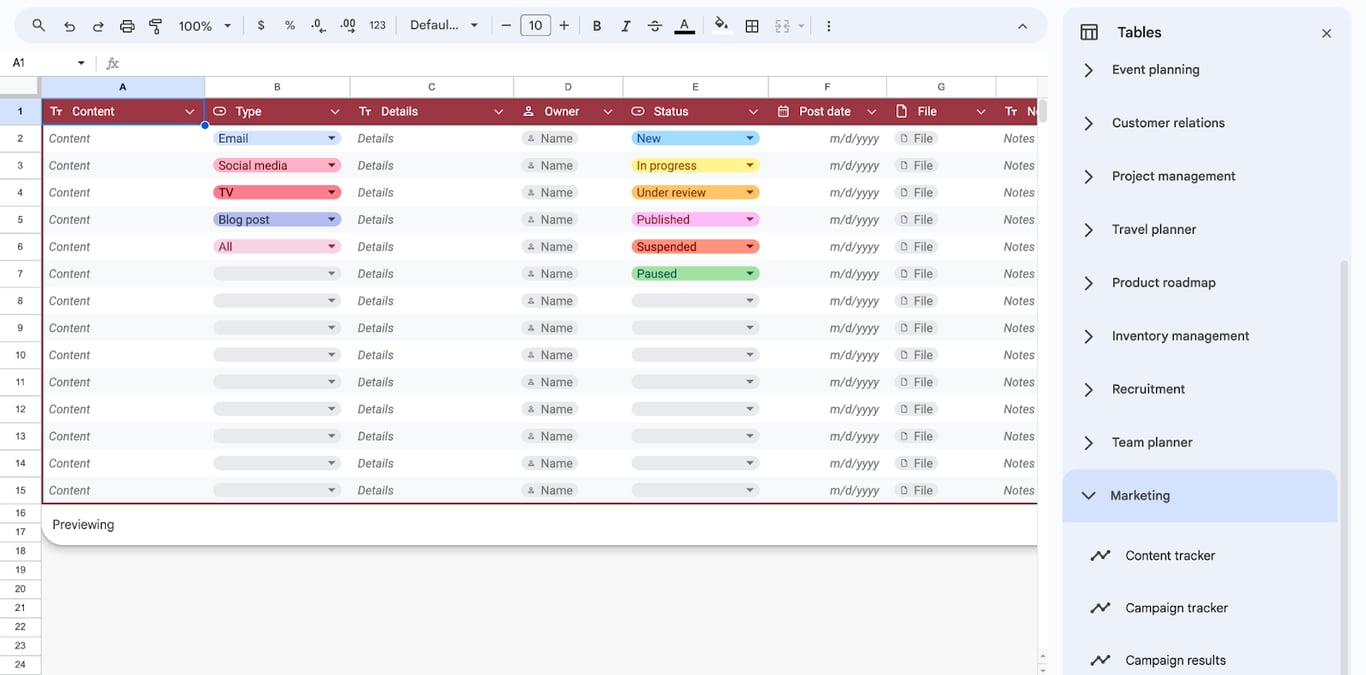Click the Campaign tracker trend icon

click(1100, 608)
